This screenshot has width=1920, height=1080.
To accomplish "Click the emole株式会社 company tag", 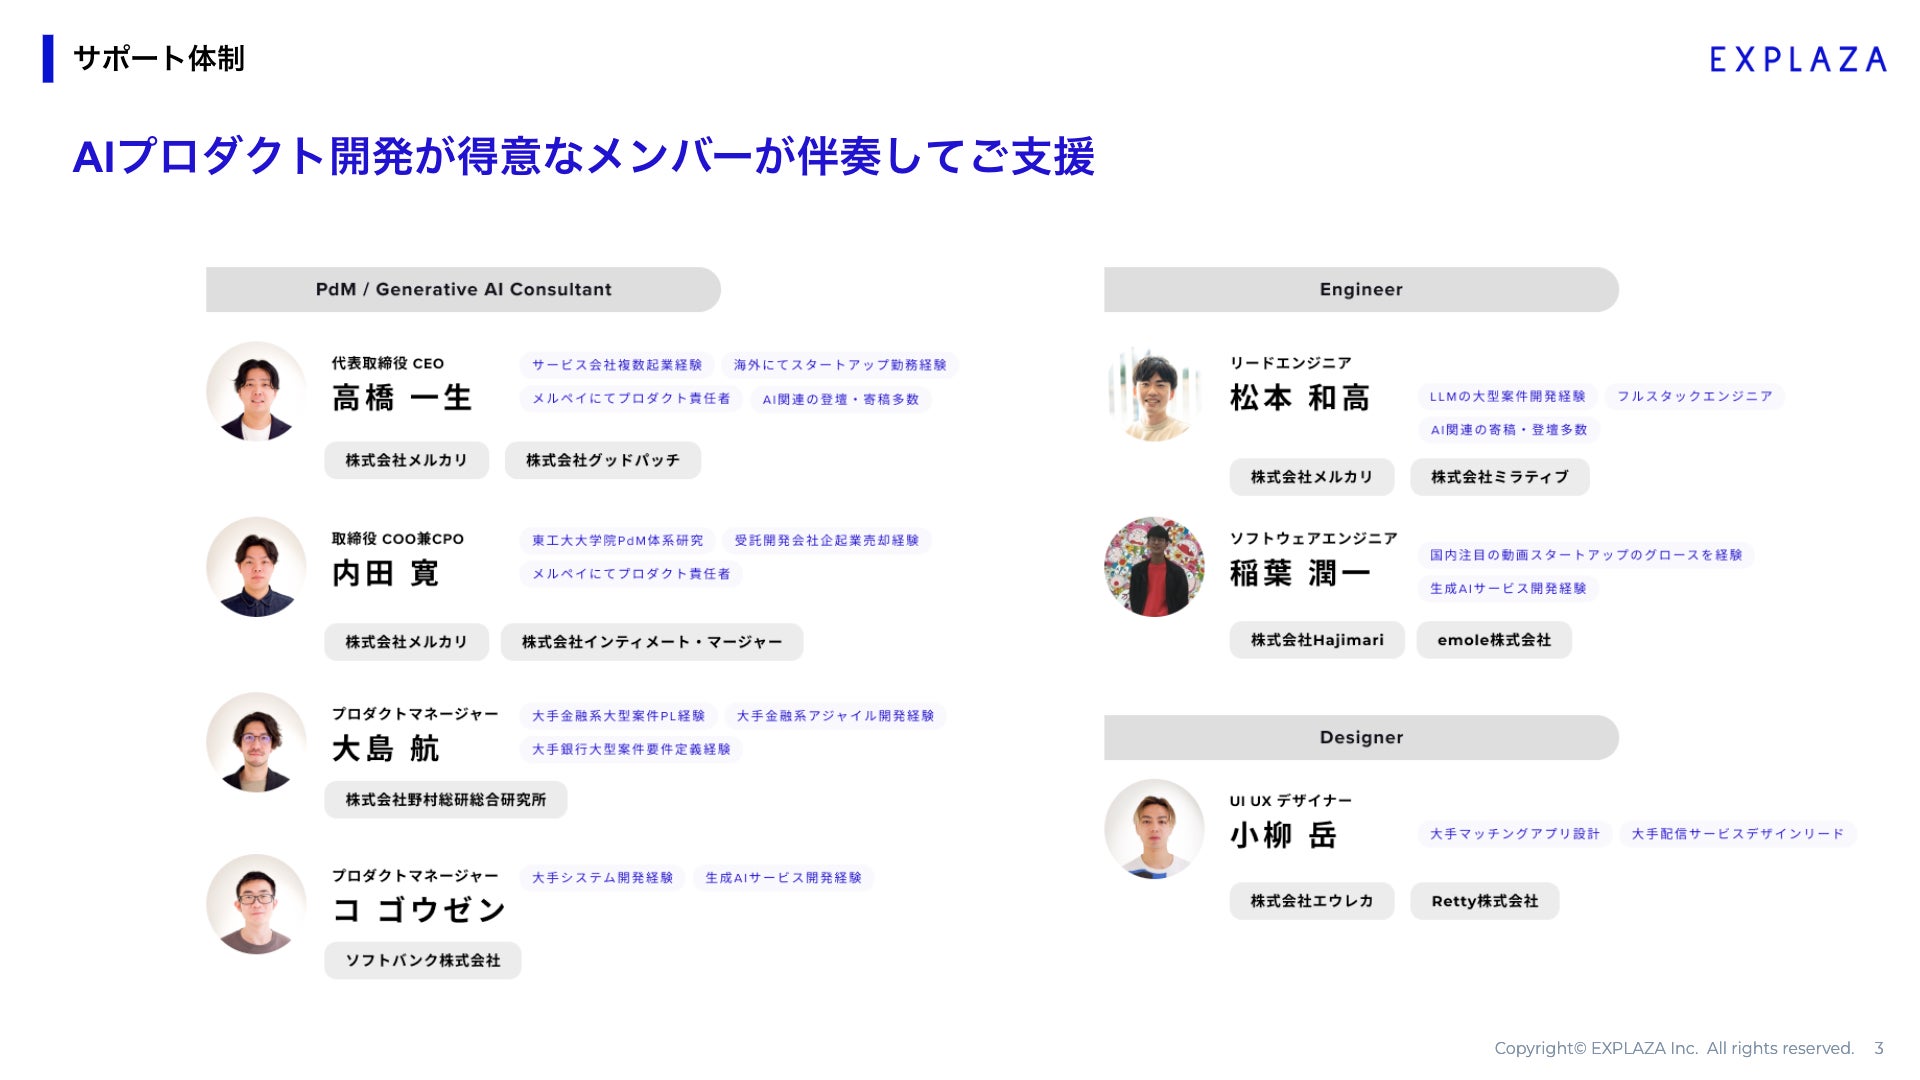I will [1493, 640].
